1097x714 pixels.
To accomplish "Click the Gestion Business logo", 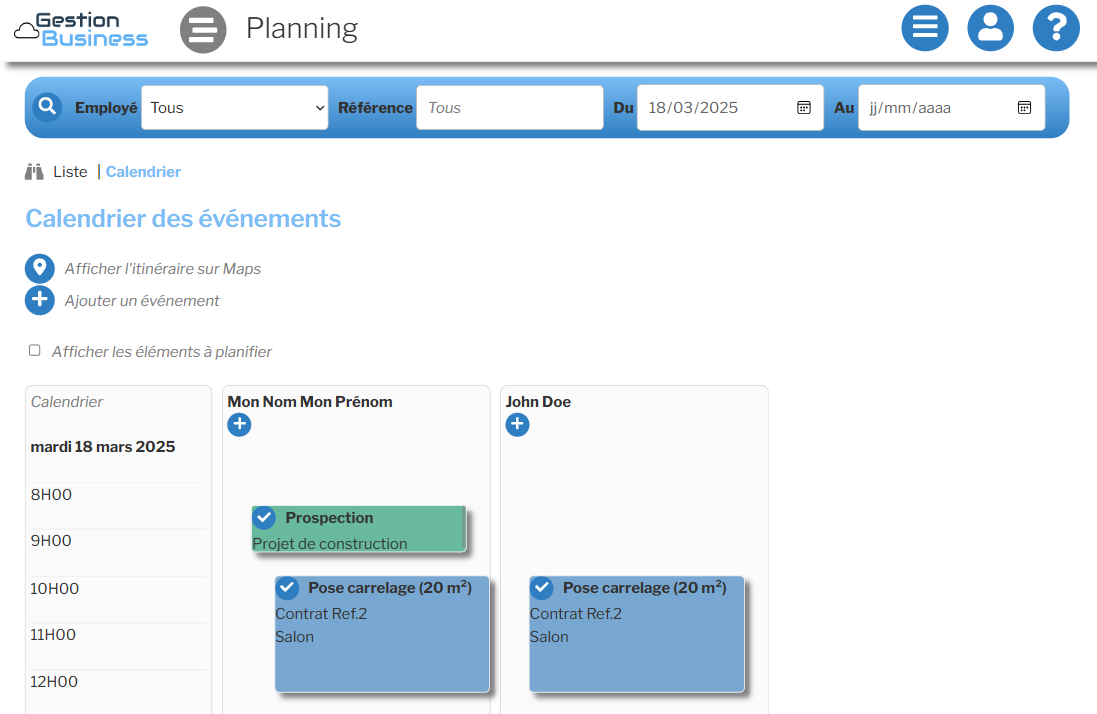I will click(x=81, y=30).
